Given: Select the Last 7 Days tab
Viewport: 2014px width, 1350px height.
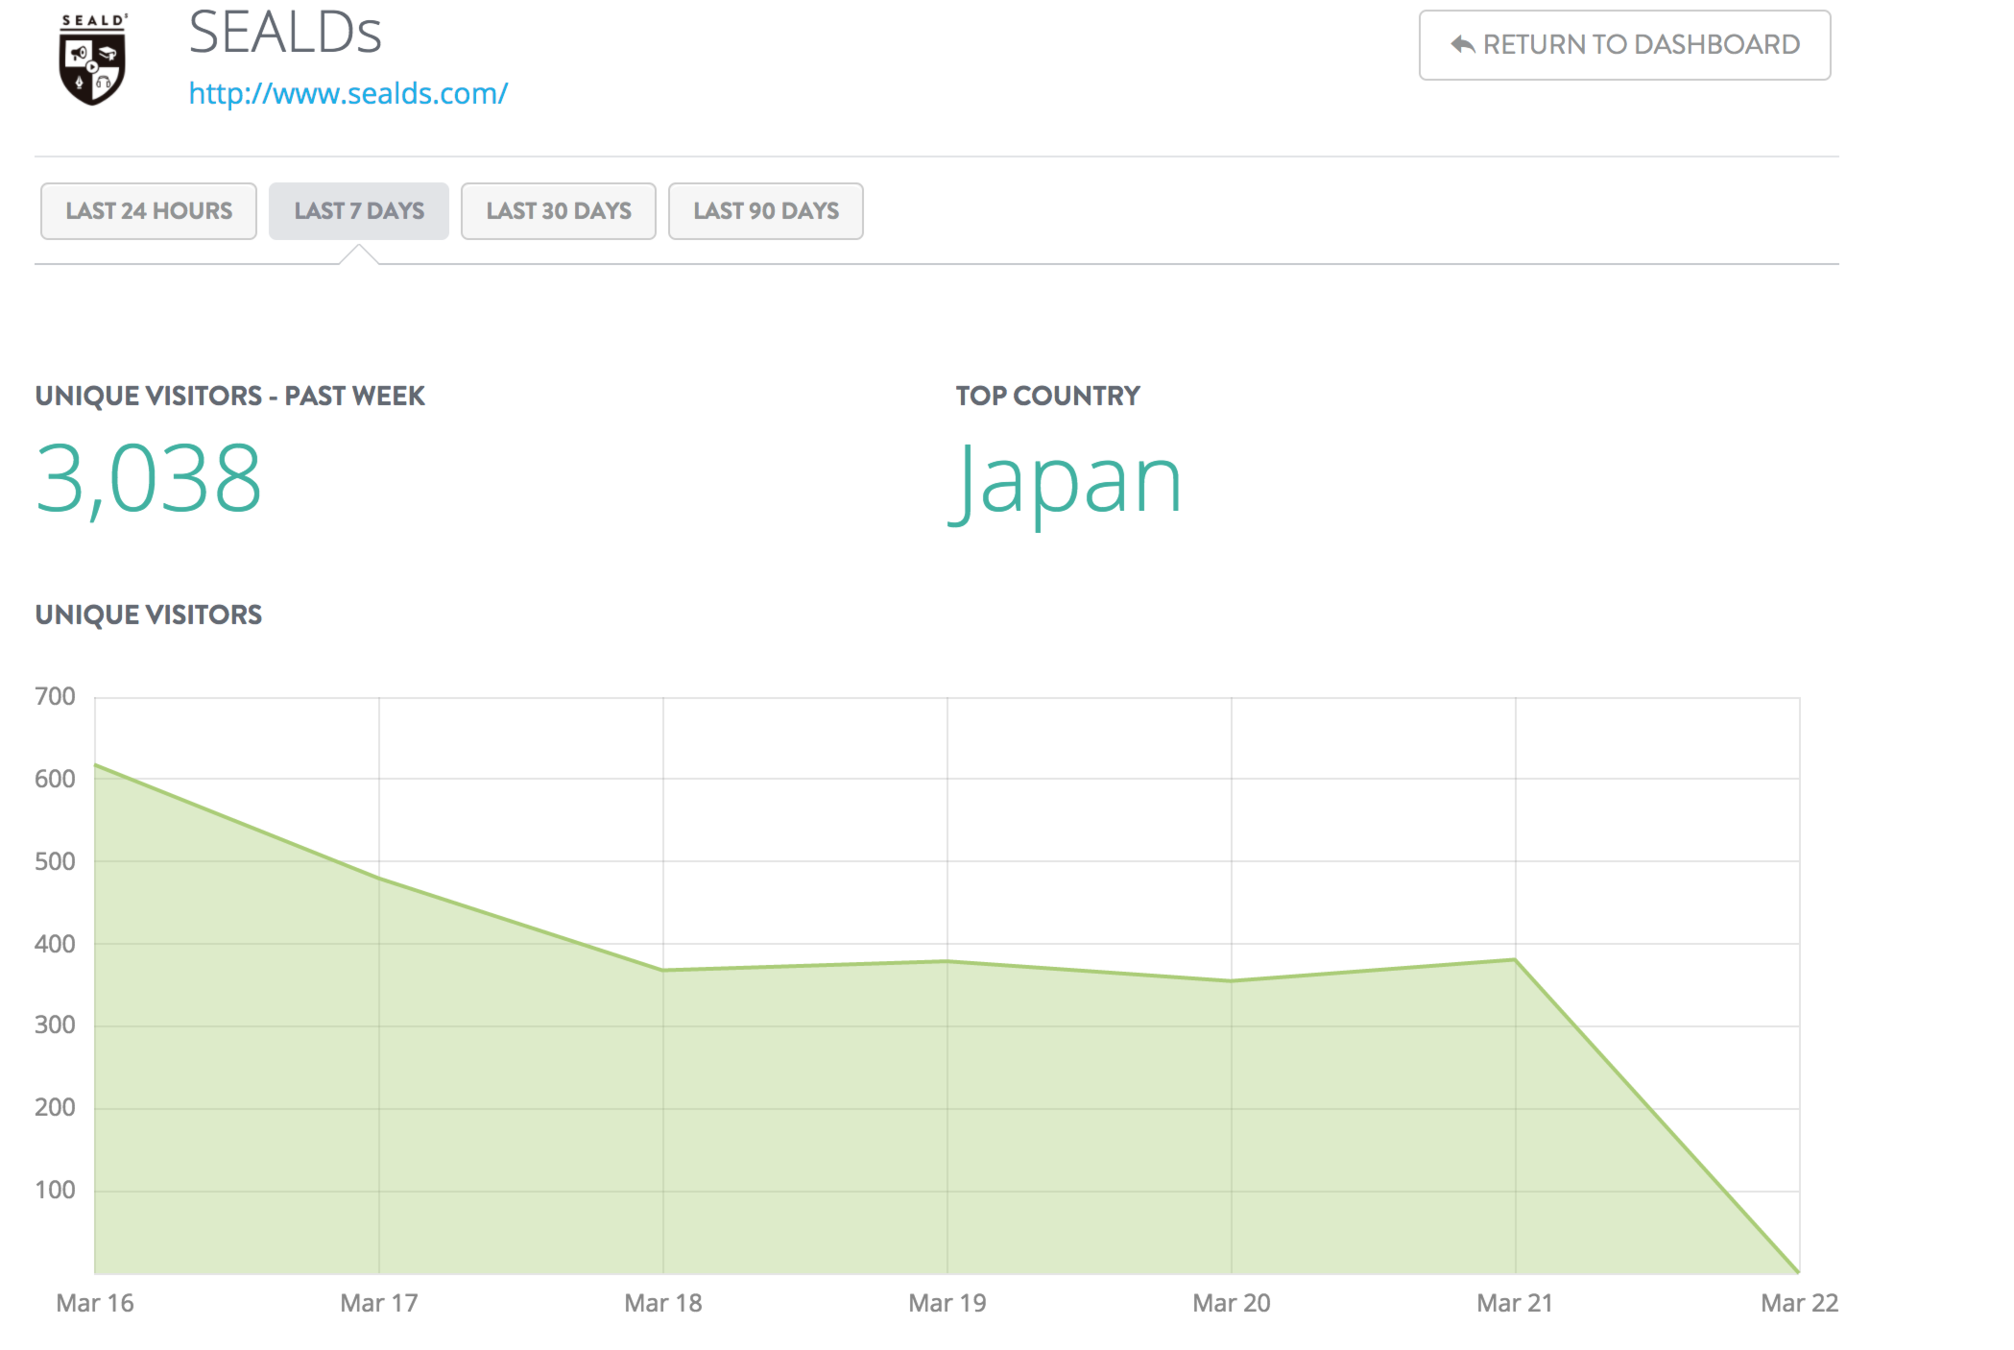Looking at the screenshot, I should [359, 211].
